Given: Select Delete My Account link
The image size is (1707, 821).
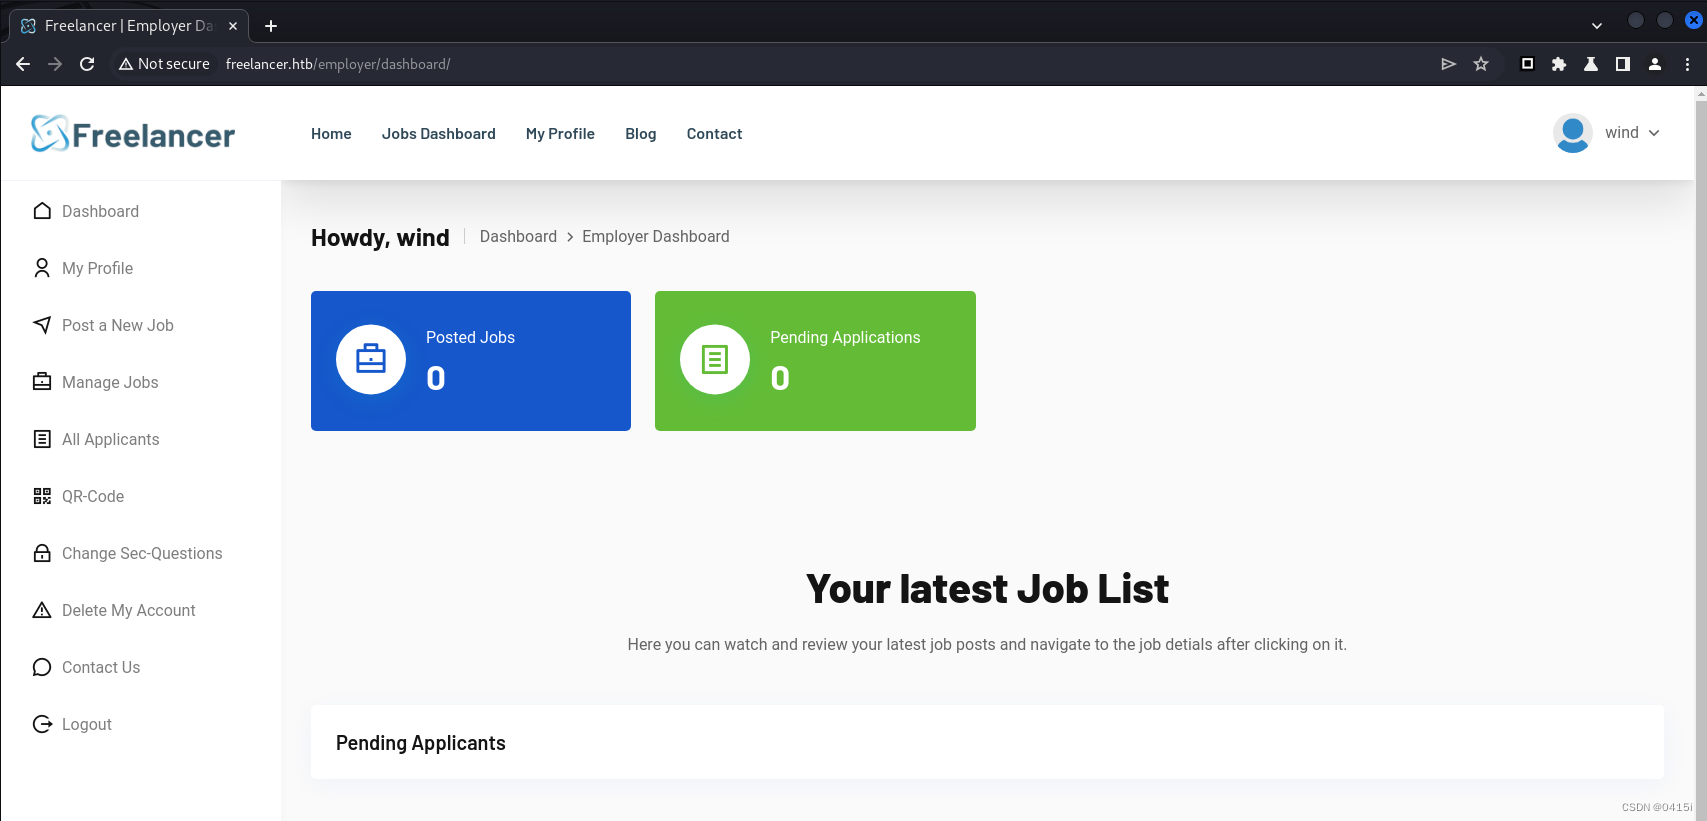Looking at the screenshot, I should click(129, 610).
